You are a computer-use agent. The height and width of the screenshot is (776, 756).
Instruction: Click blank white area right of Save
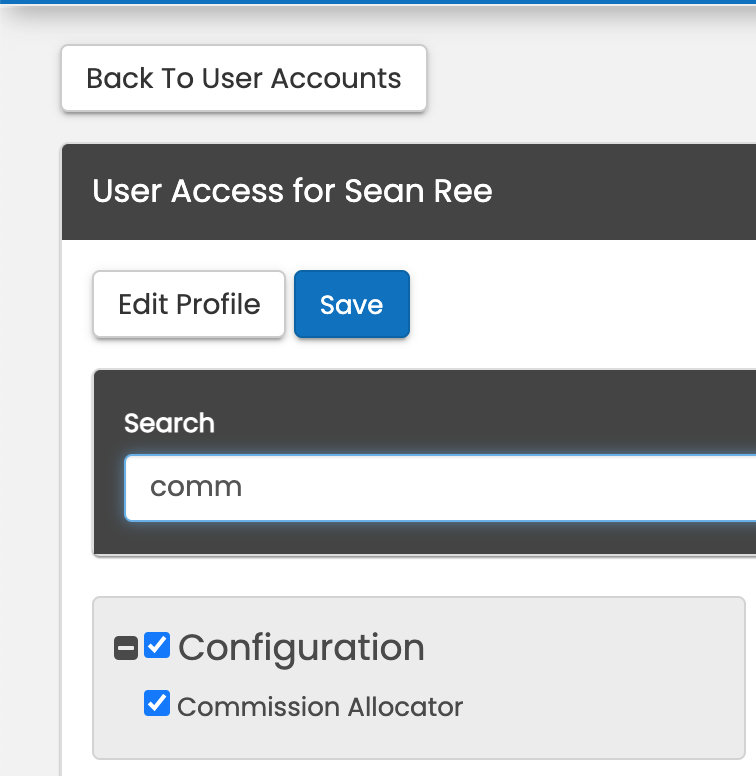(580, 304)
